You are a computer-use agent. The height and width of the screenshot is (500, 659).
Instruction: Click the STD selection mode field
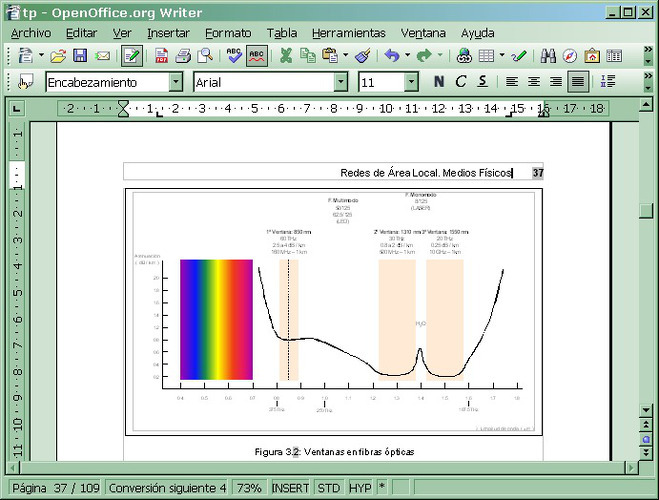click(328, 488)
